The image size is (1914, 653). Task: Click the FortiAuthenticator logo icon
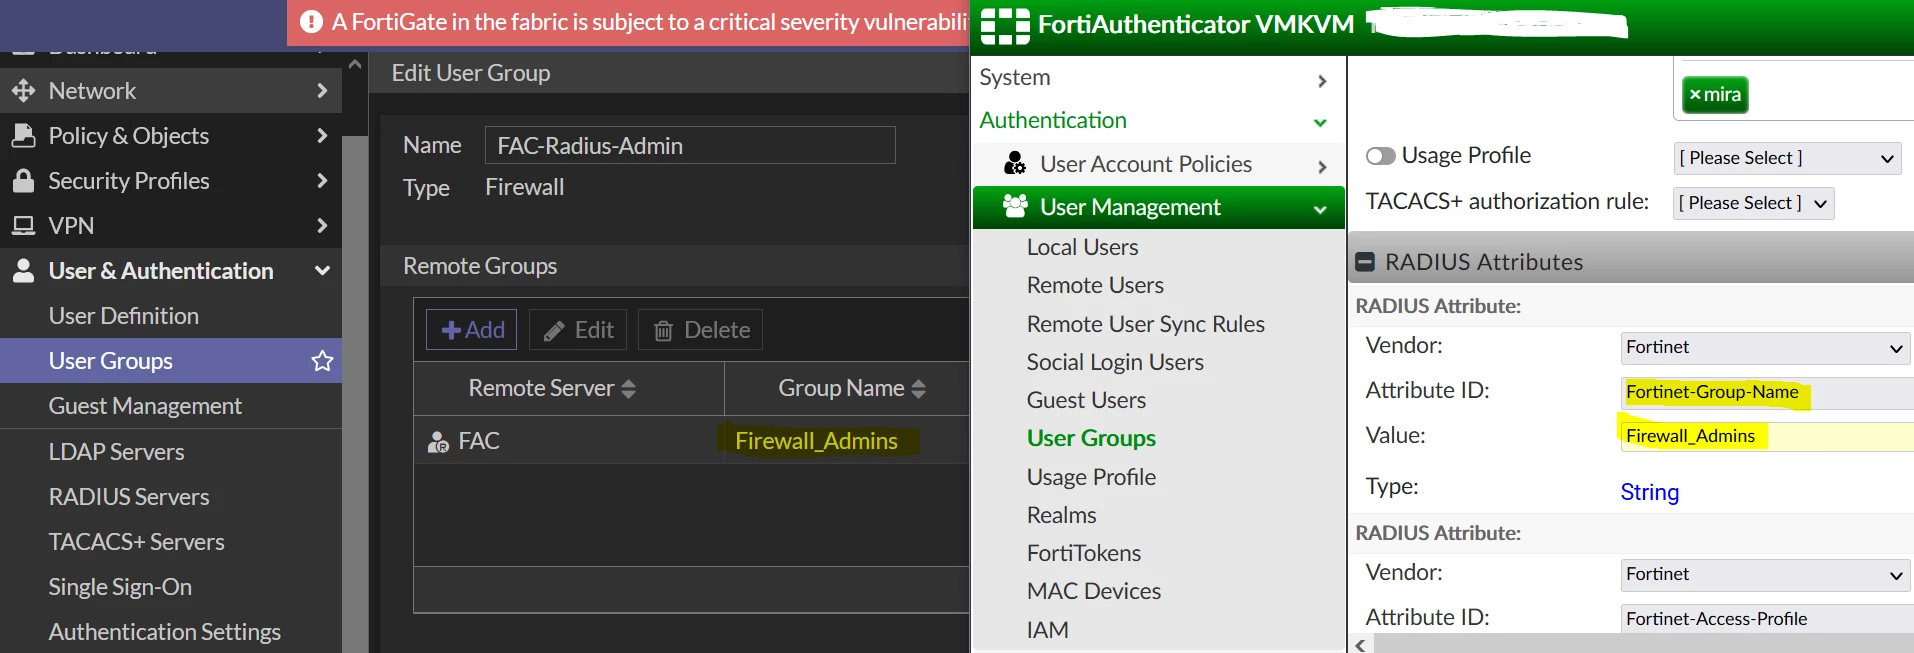coord(1005,25)
